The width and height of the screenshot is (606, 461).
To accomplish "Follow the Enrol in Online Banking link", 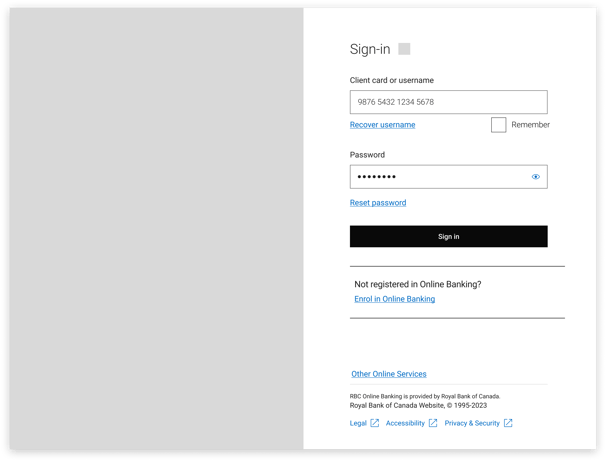I will pos(395,299).
